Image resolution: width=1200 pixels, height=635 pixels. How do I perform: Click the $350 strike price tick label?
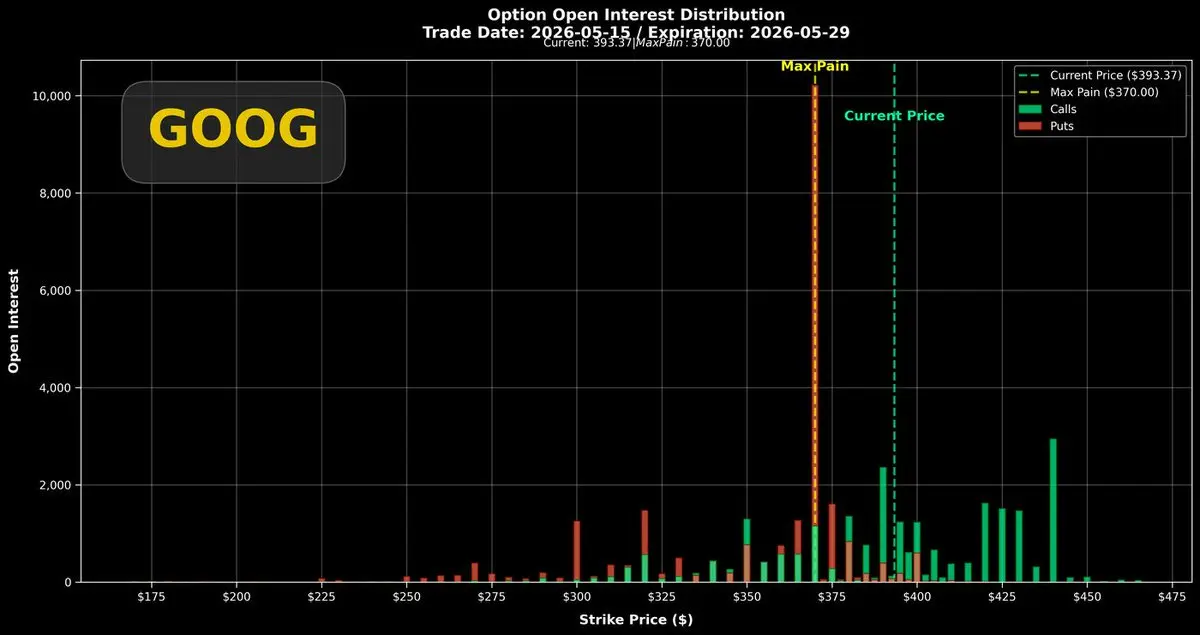click(x=747, y=596)
